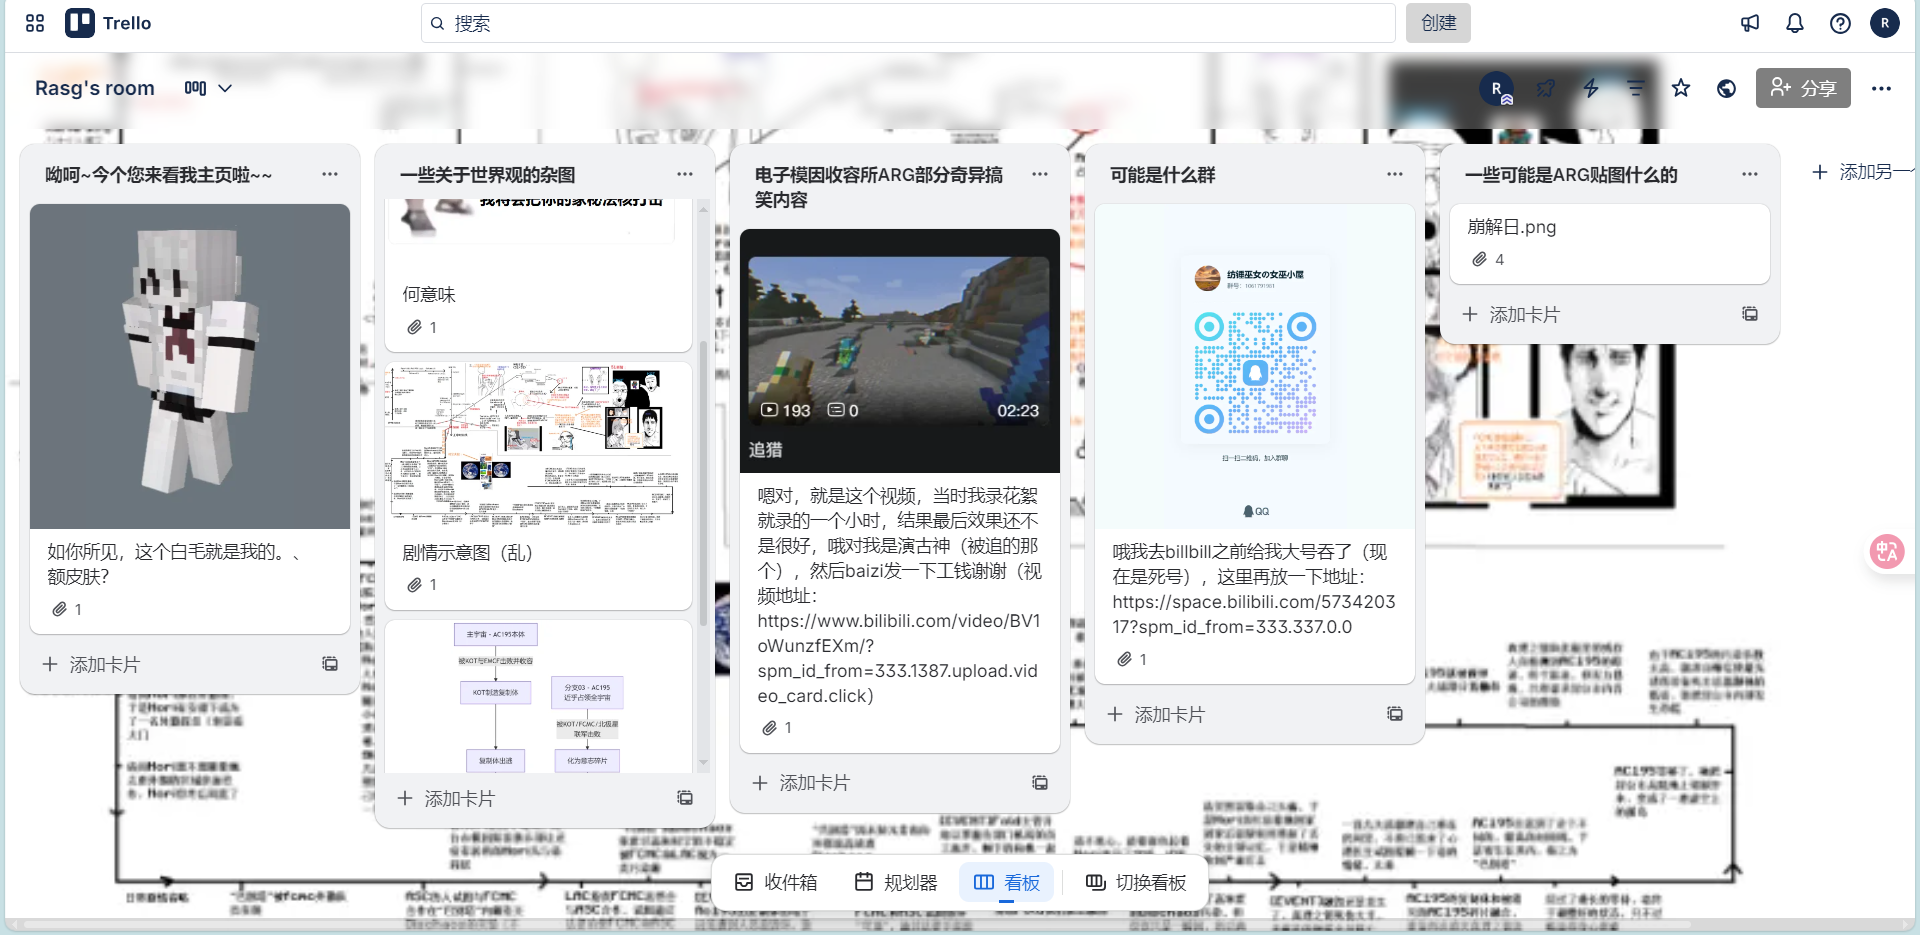Expand options menu on 一些关于世界观的杂图
Screen dimensions: 1920x935
click(x=685, y=173)
